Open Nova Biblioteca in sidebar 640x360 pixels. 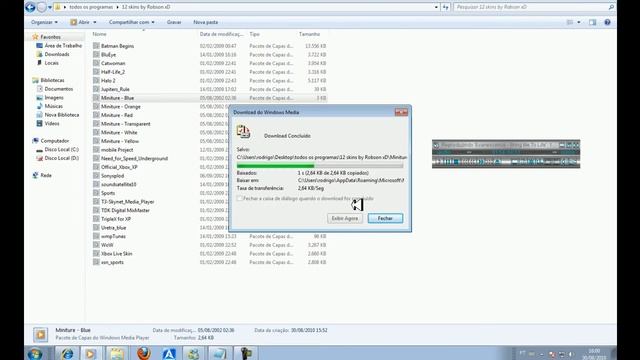click(62, 115)
